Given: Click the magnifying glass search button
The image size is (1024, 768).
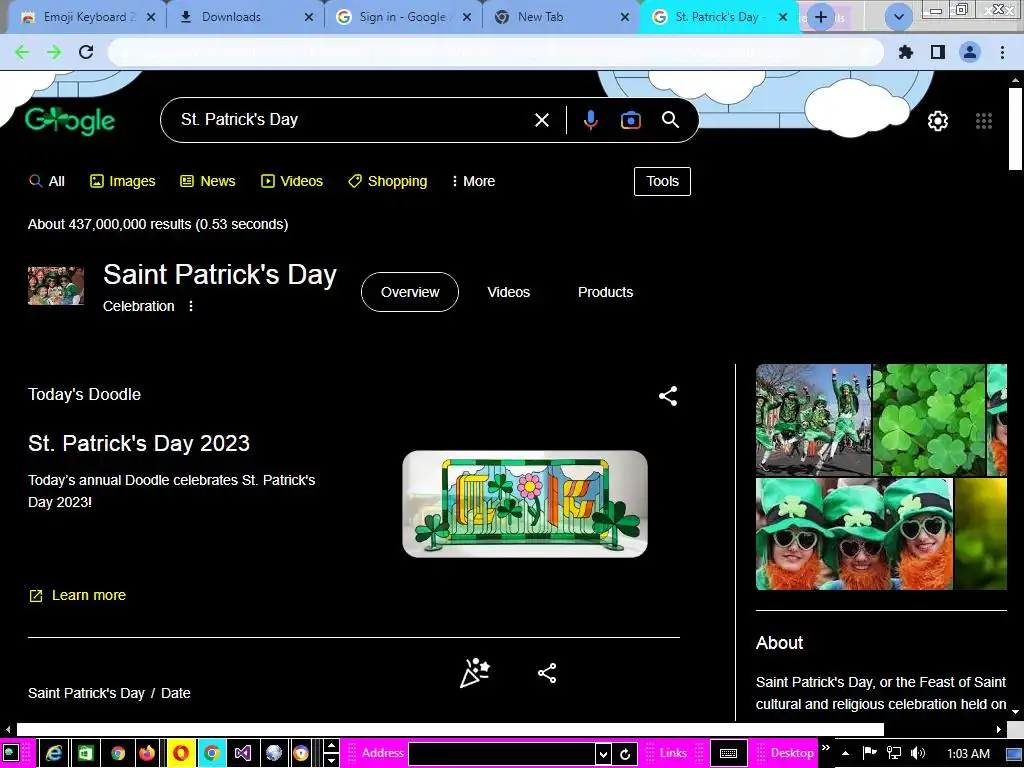Looking at the screenshot, I should (671, 120).
